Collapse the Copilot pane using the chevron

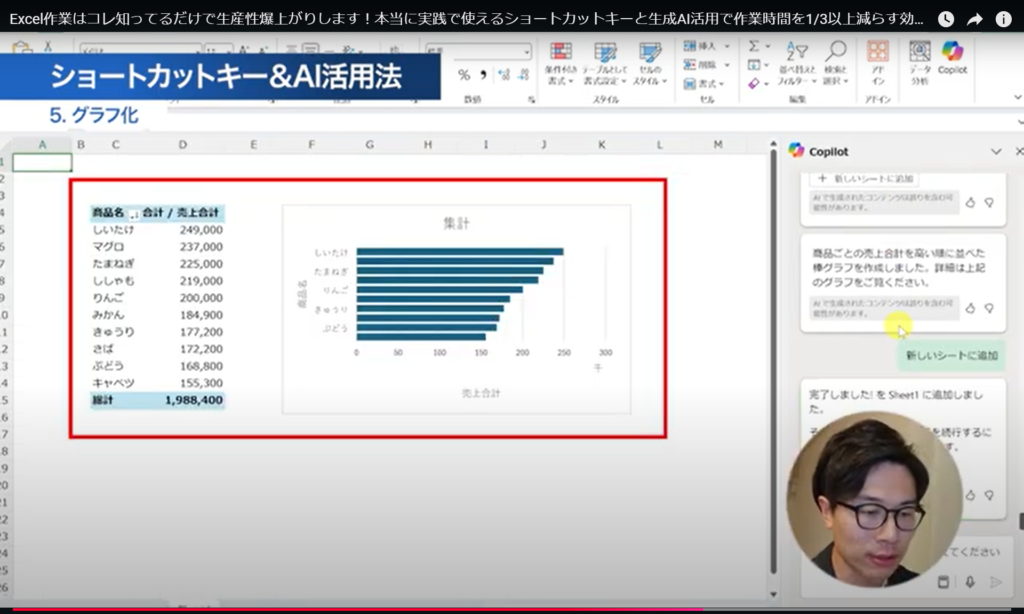coord(995,151)
